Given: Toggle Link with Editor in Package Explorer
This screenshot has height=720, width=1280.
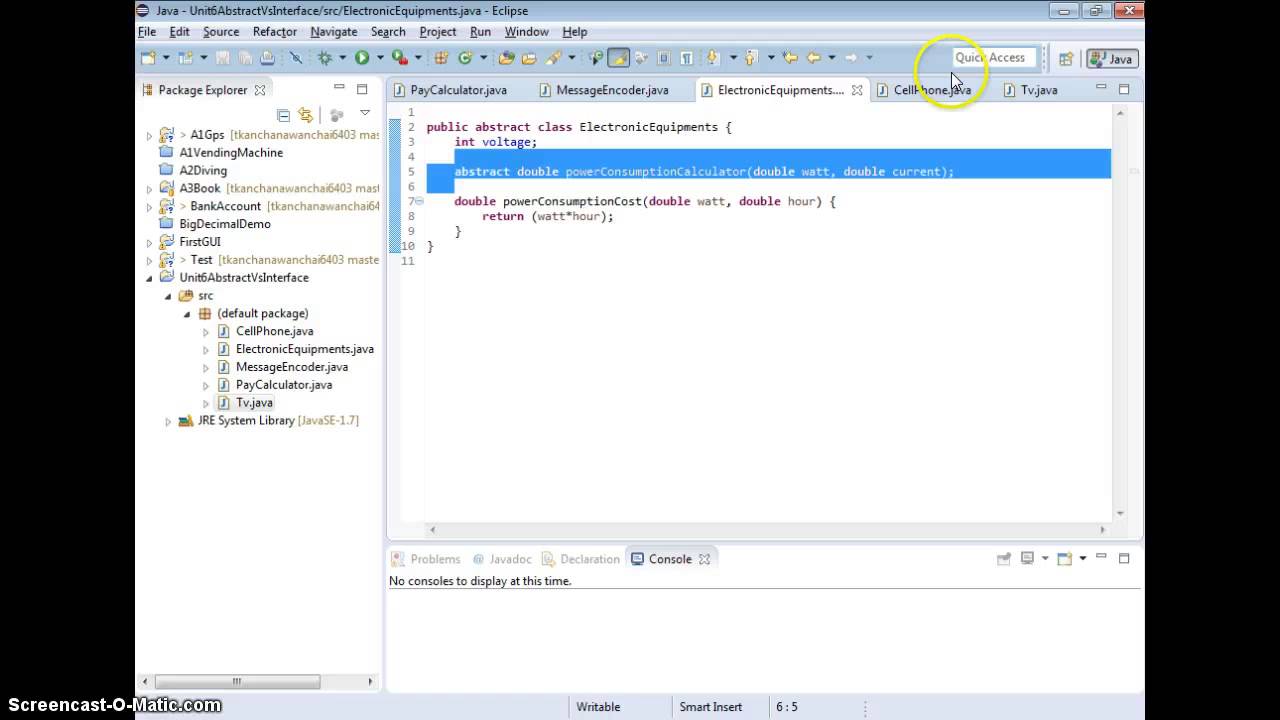Looking at the screenshot, I should [x=306, y=115].
